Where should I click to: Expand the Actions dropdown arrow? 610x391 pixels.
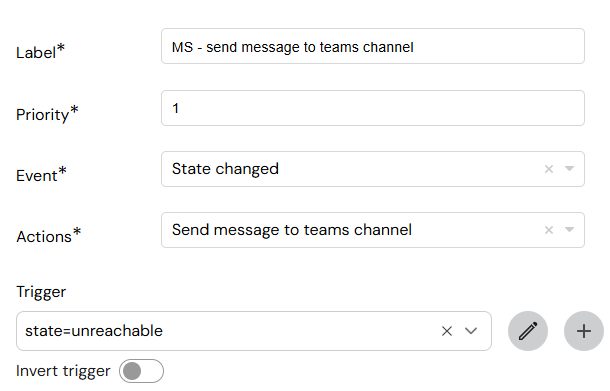tap(569, 230)
